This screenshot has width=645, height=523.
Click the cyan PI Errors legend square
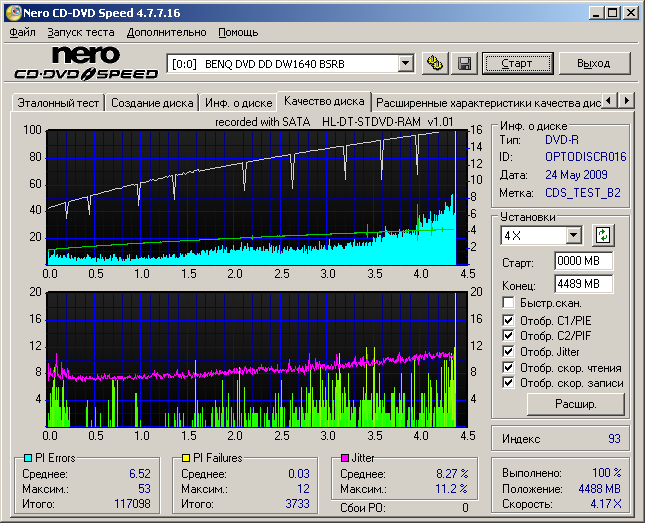coord(27,458)
